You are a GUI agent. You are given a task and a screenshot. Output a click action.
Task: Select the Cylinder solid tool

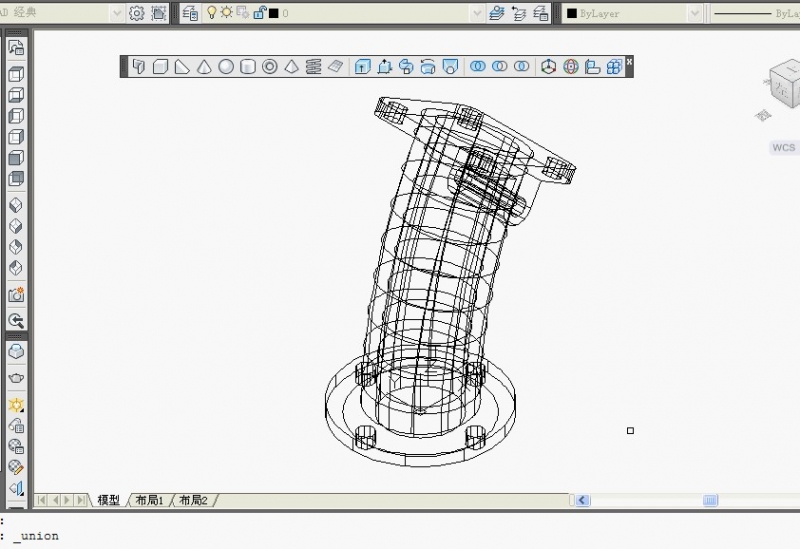coord(248,67)
